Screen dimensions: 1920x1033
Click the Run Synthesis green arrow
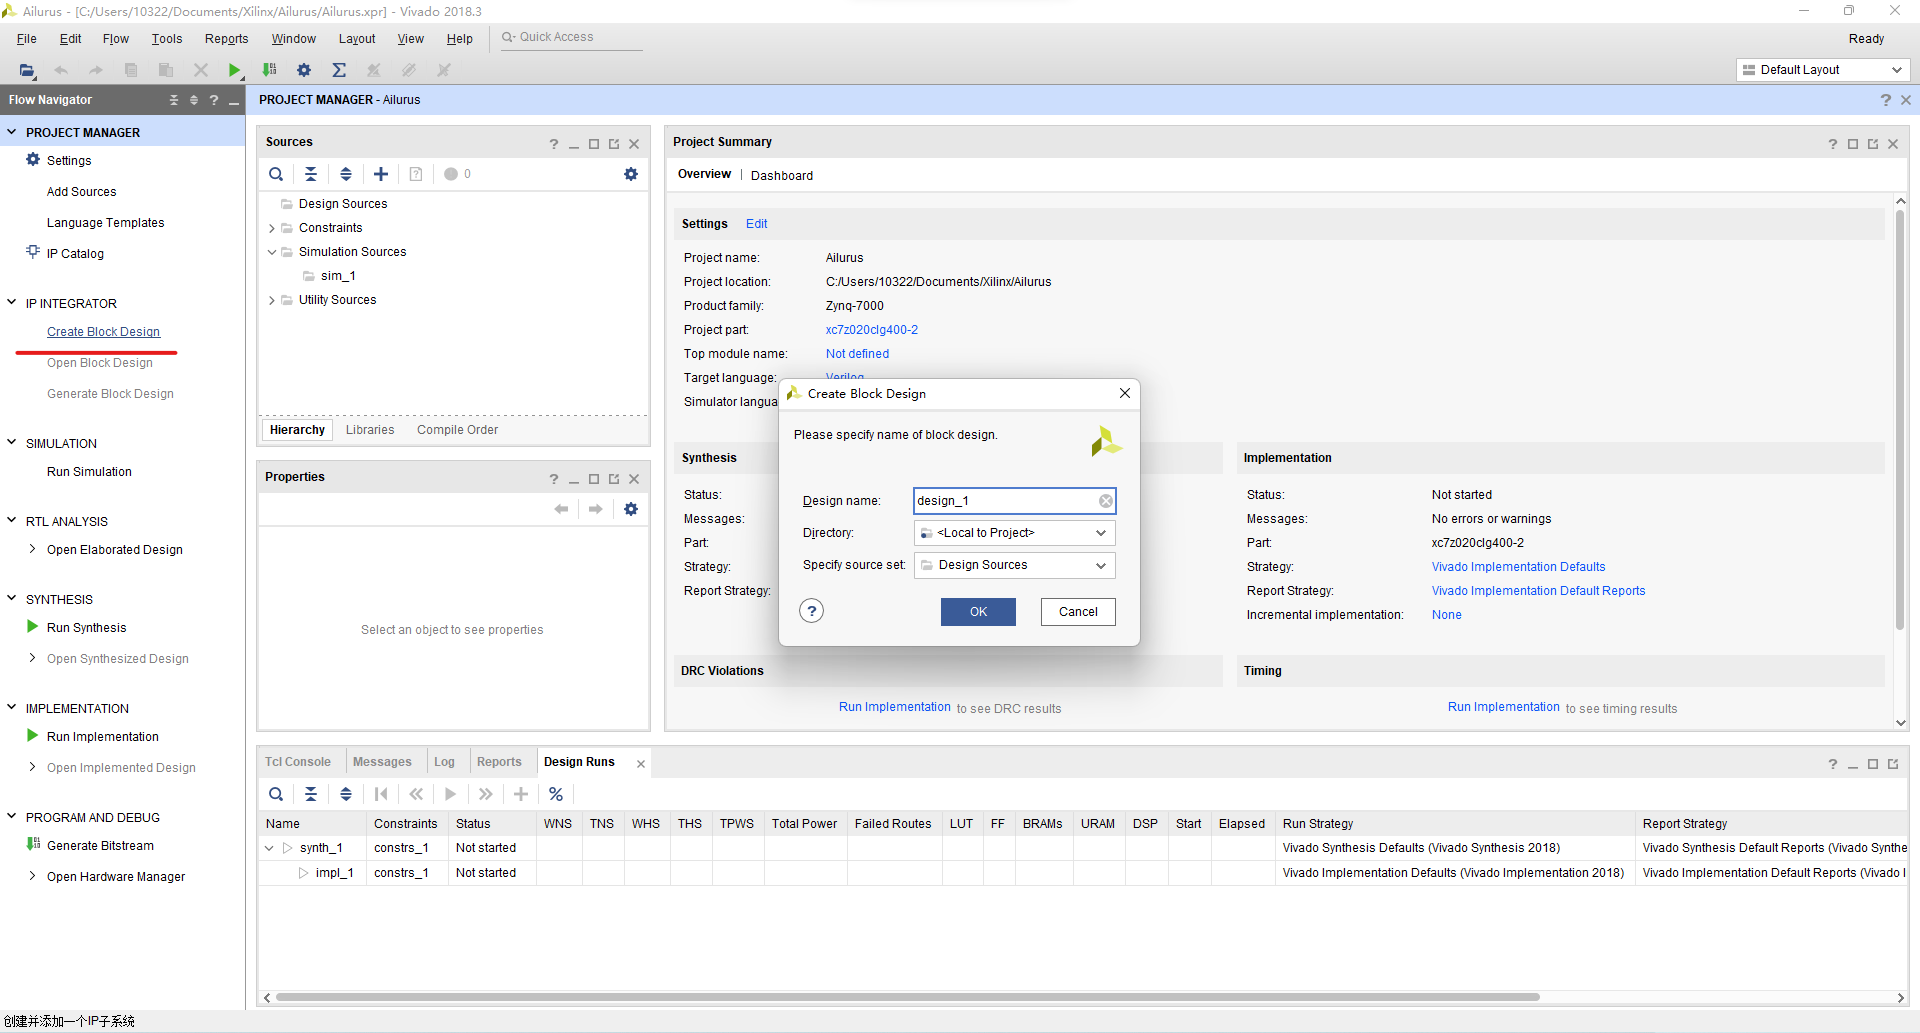[x=33, y=627]
